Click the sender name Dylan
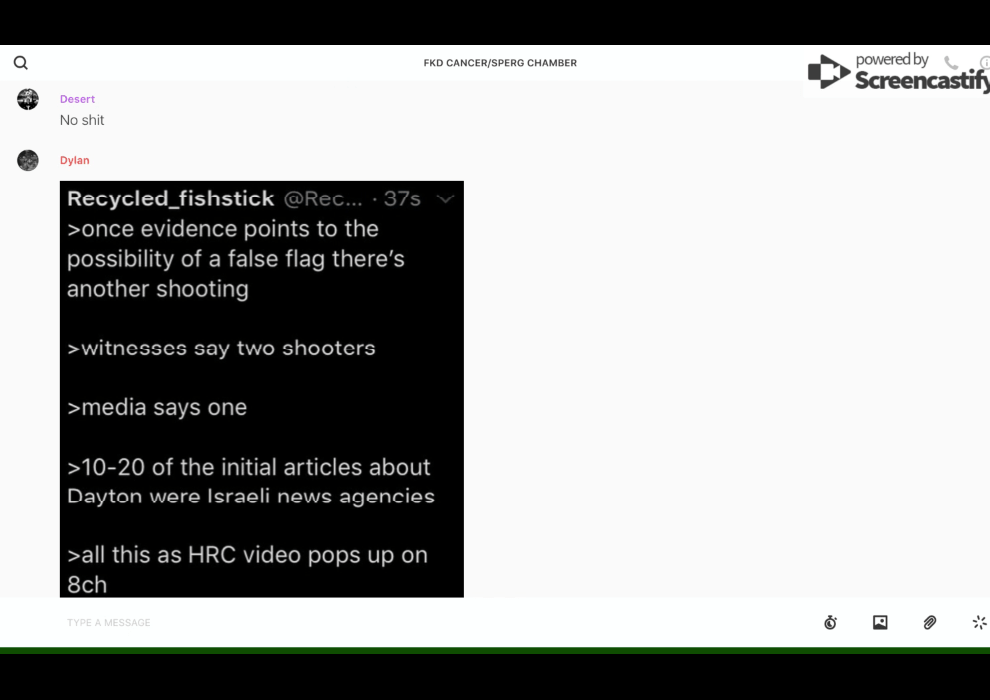The width and height of the screenshot is (990, 700). [74, 160]
